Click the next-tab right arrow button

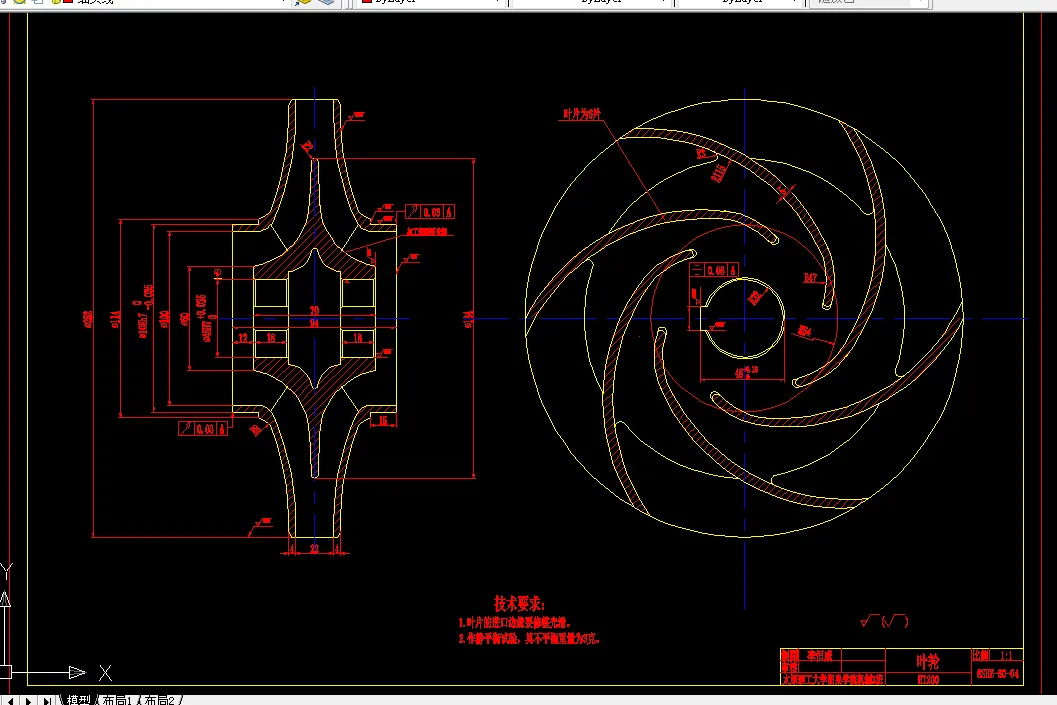pyautogui.click(x=28, y=701)
